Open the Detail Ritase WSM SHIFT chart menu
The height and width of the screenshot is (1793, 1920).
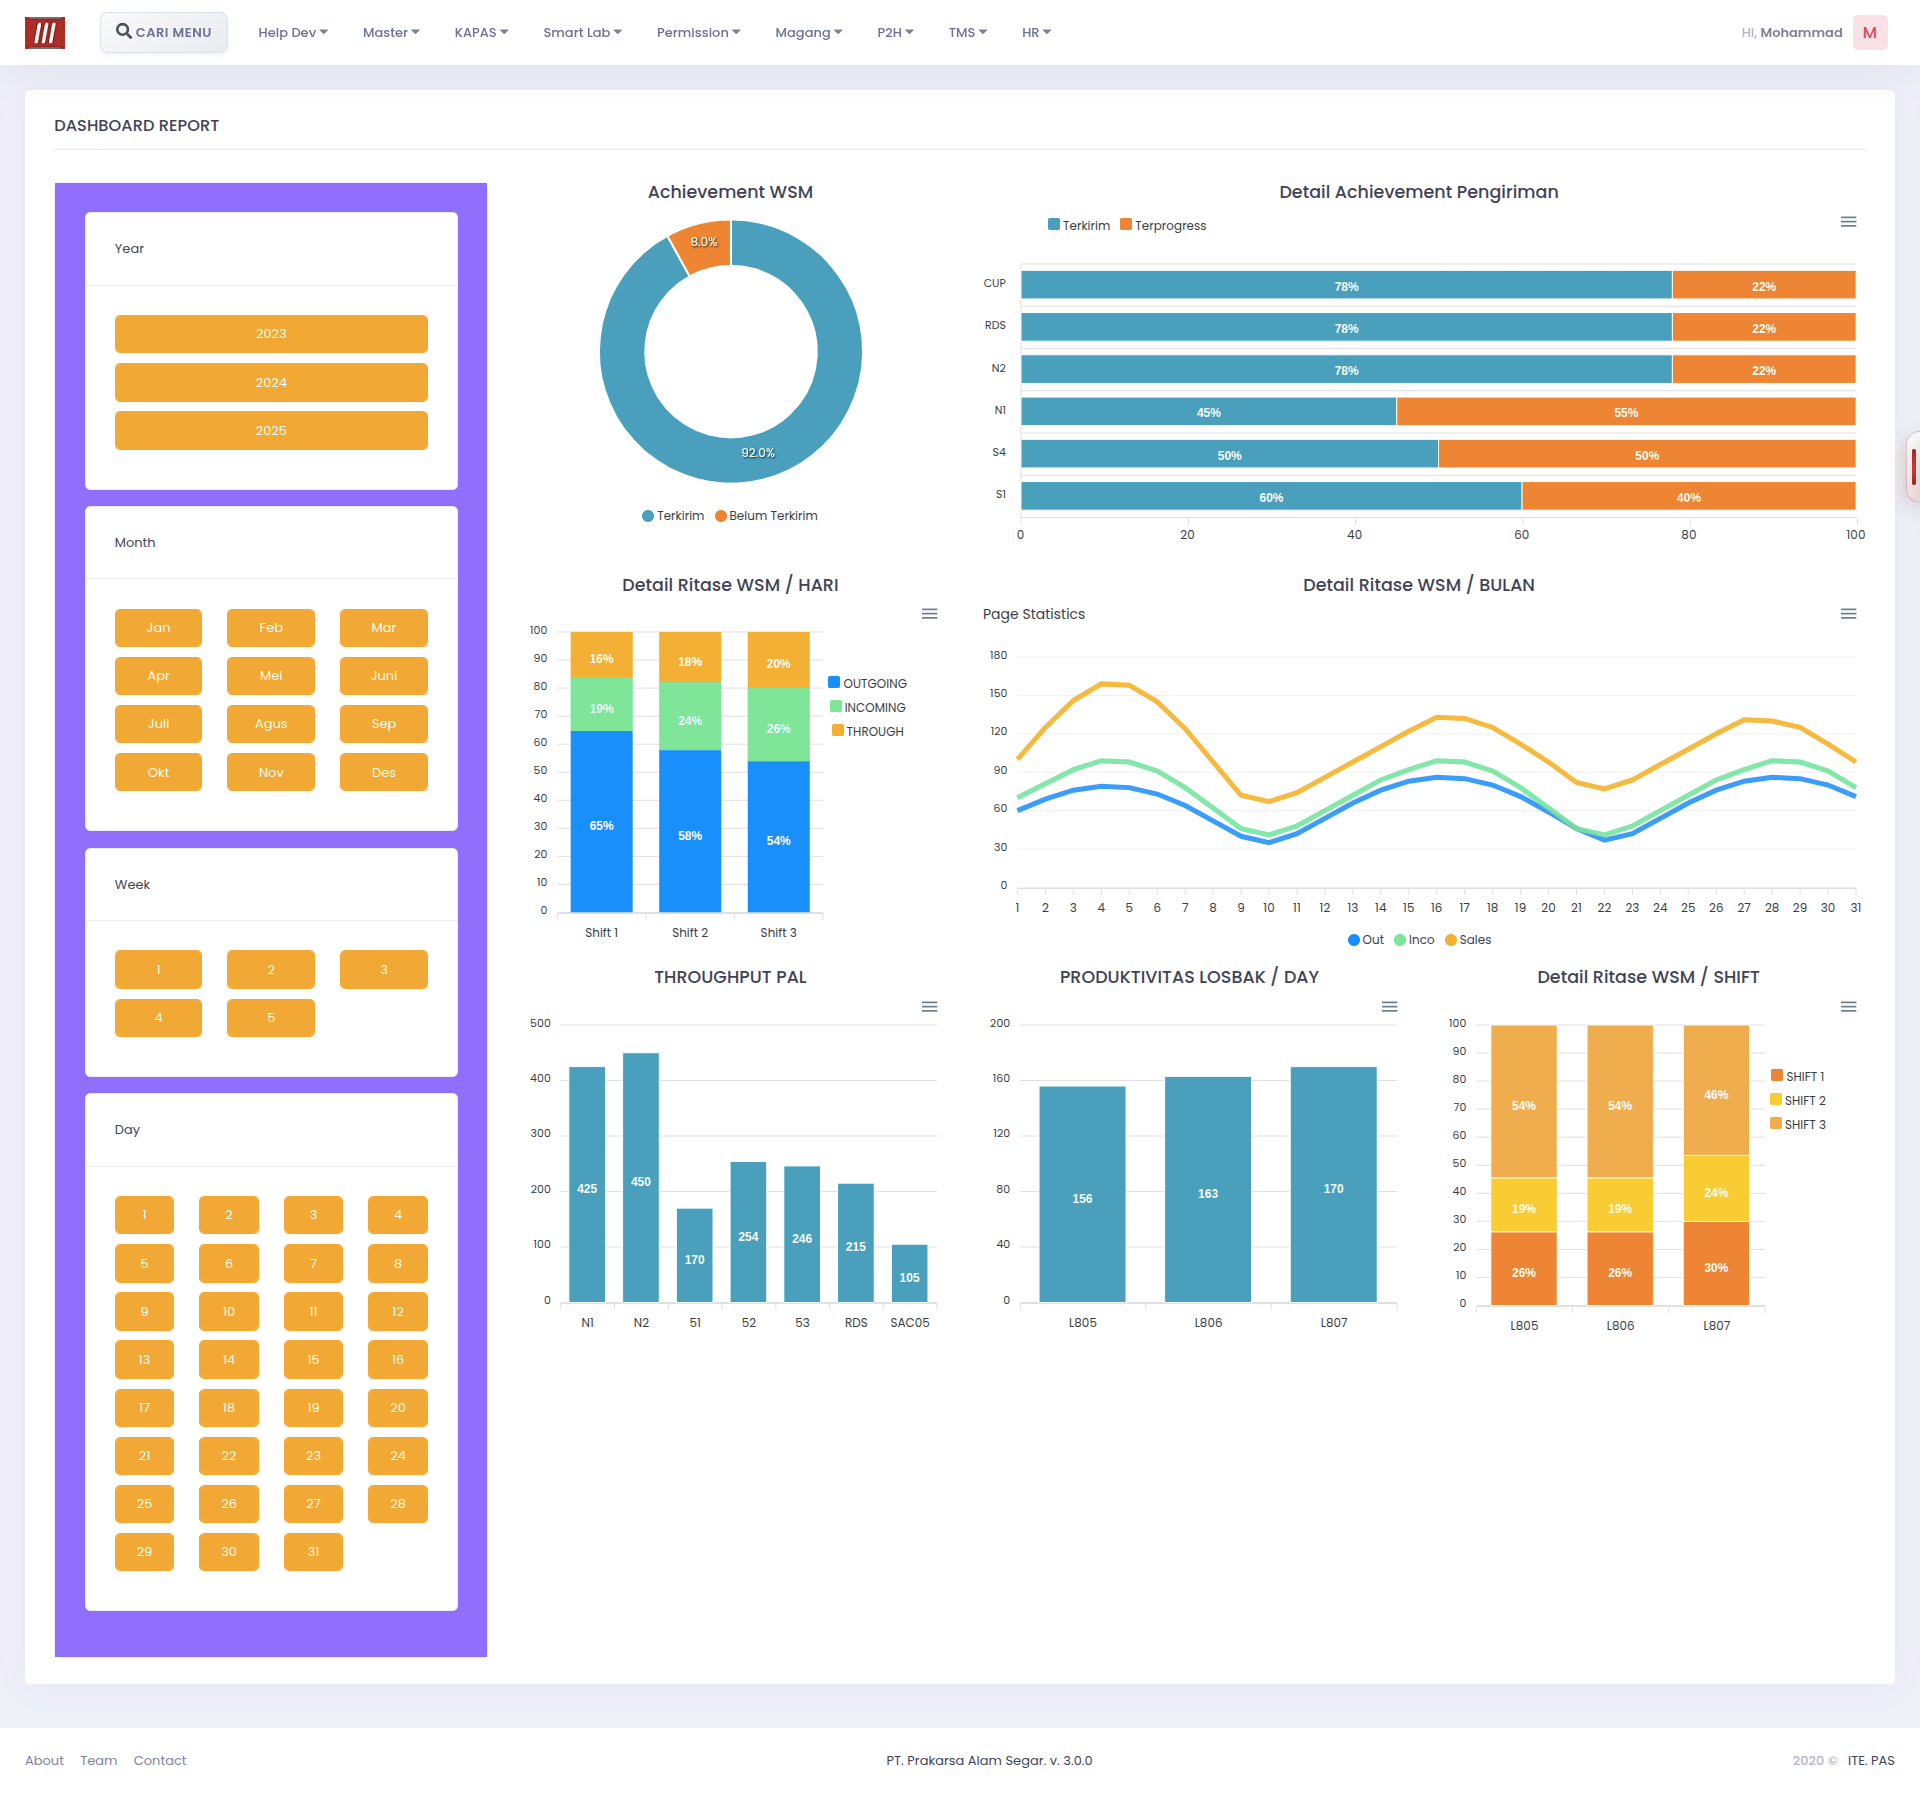pyautogui.click(x=1848, y=1007)
